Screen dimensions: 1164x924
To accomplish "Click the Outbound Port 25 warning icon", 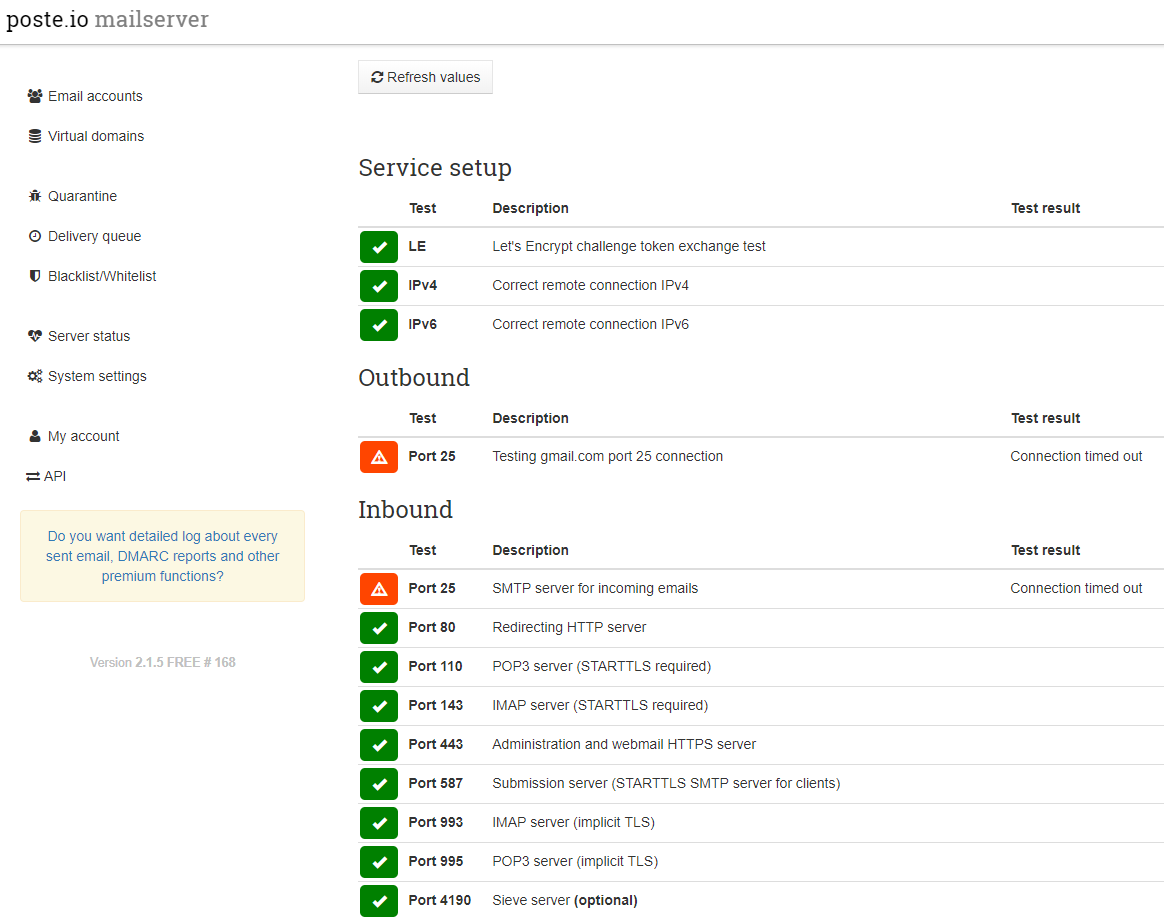I will 379,457.
